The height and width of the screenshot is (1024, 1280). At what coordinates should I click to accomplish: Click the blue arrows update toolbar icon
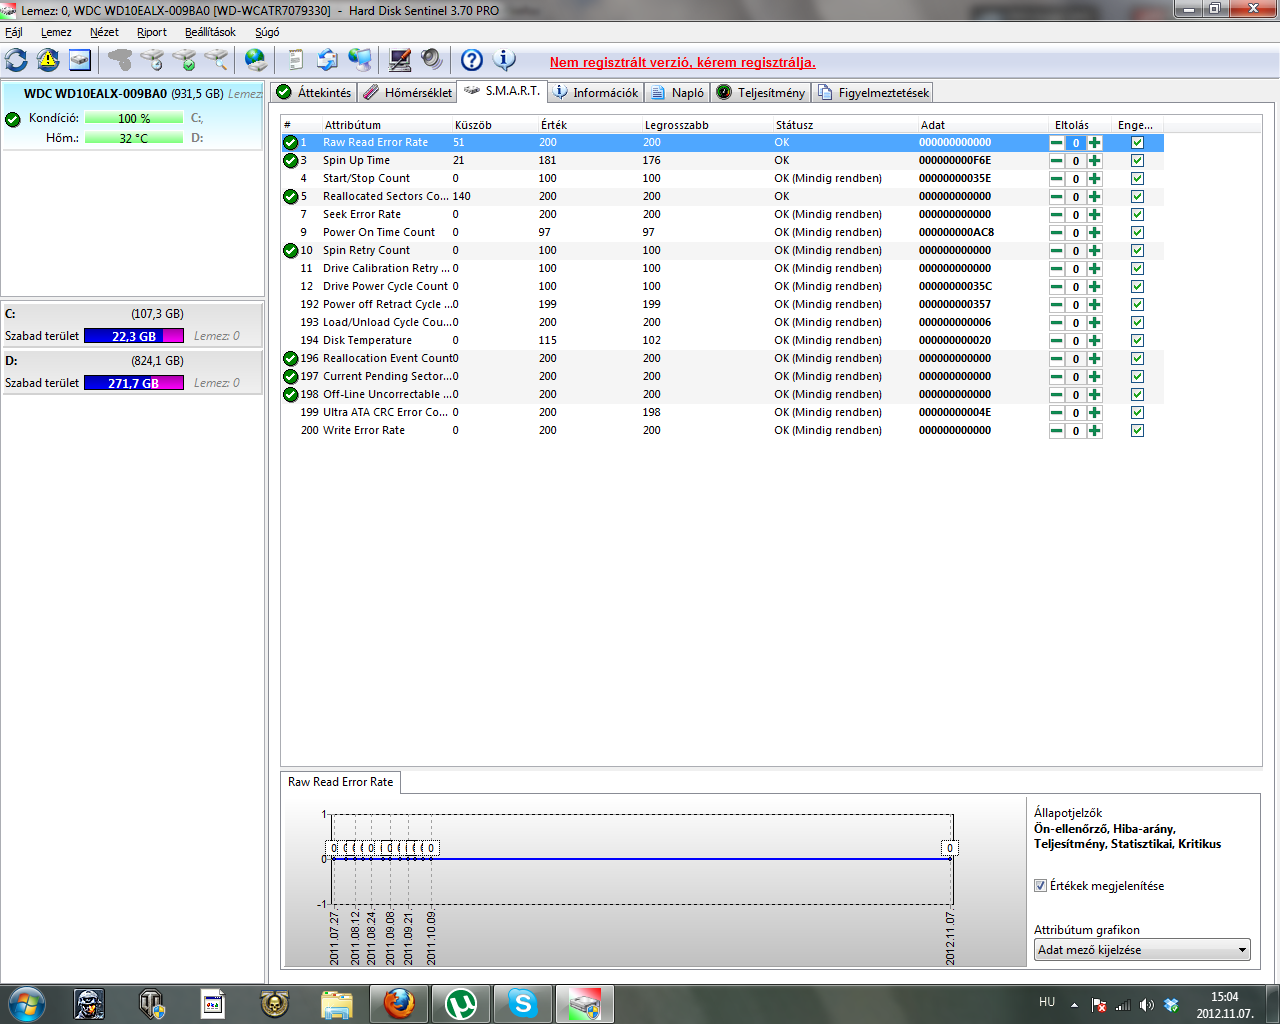(327, 60)
